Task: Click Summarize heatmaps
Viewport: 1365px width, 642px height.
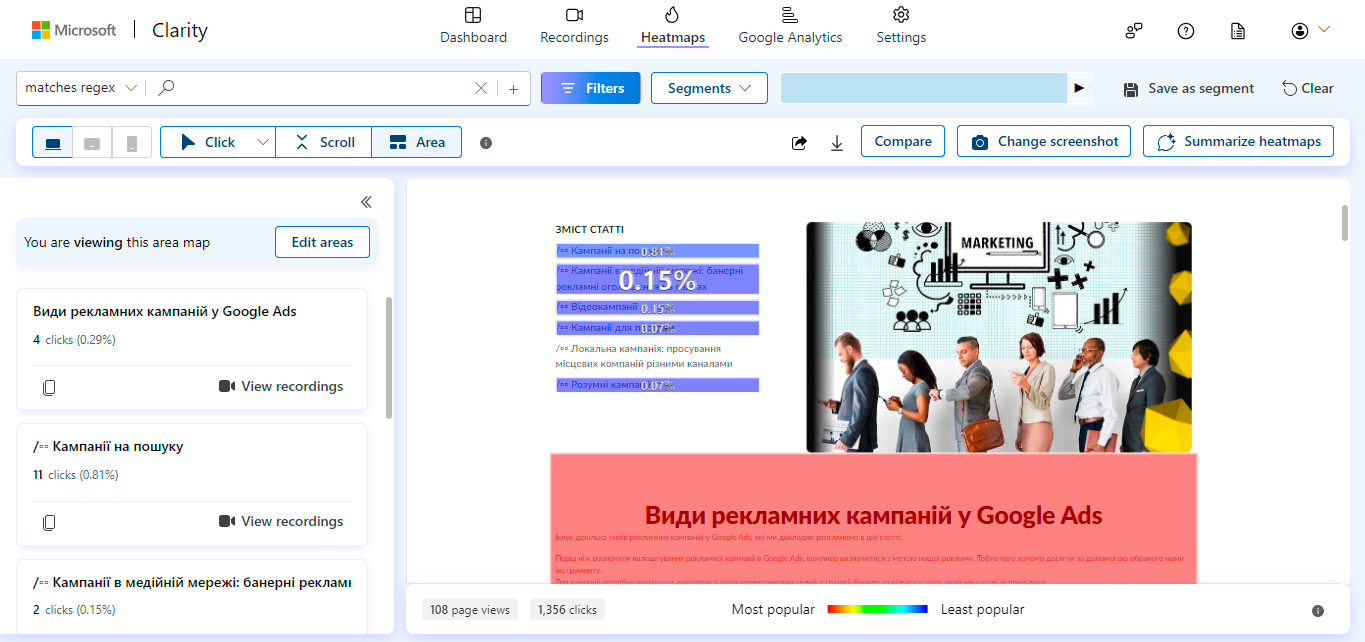Action: click(1238, 141)
